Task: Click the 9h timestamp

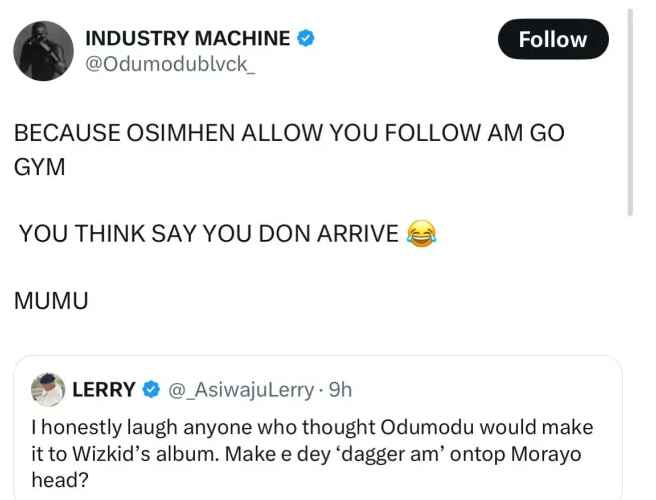Action: (340, 390)
